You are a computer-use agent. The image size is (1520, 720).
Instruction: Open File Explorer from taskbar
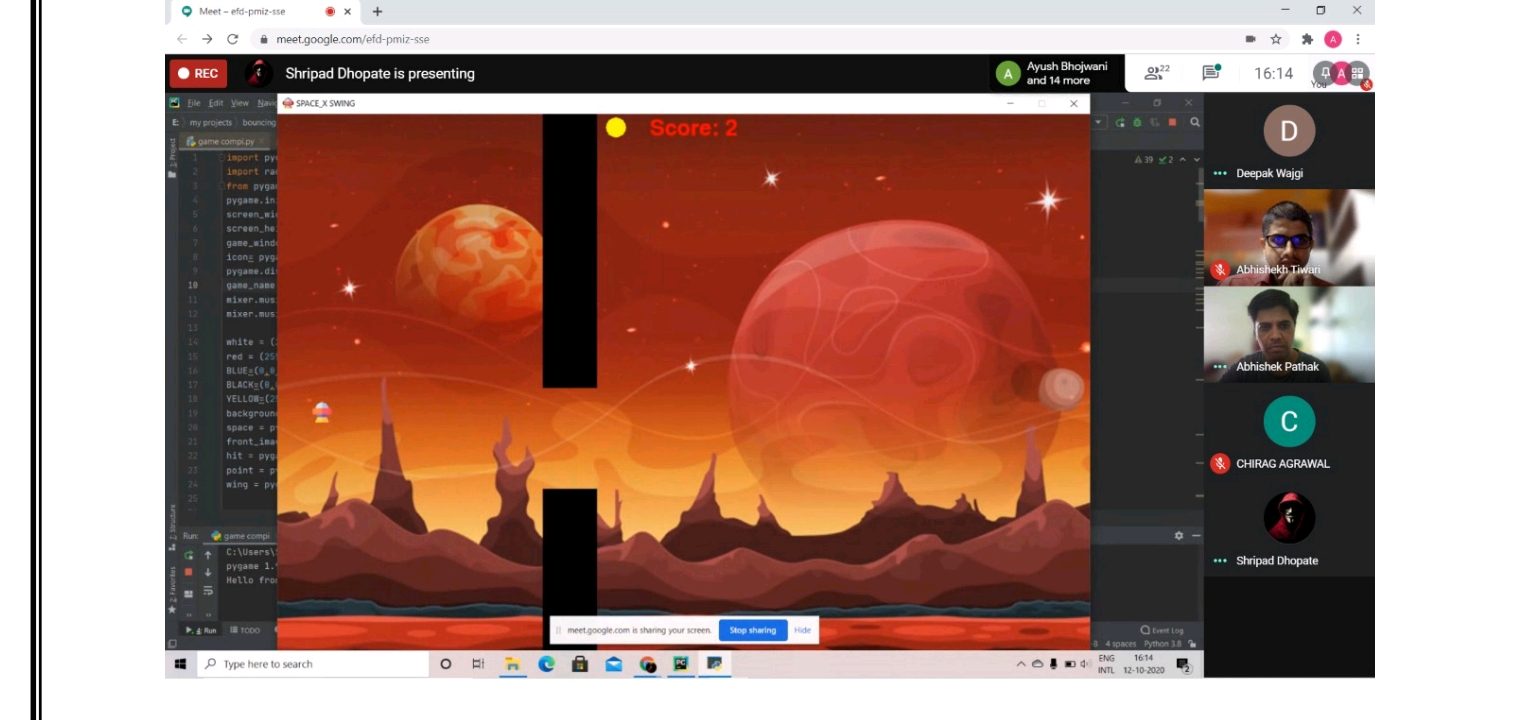coord(513,664)
